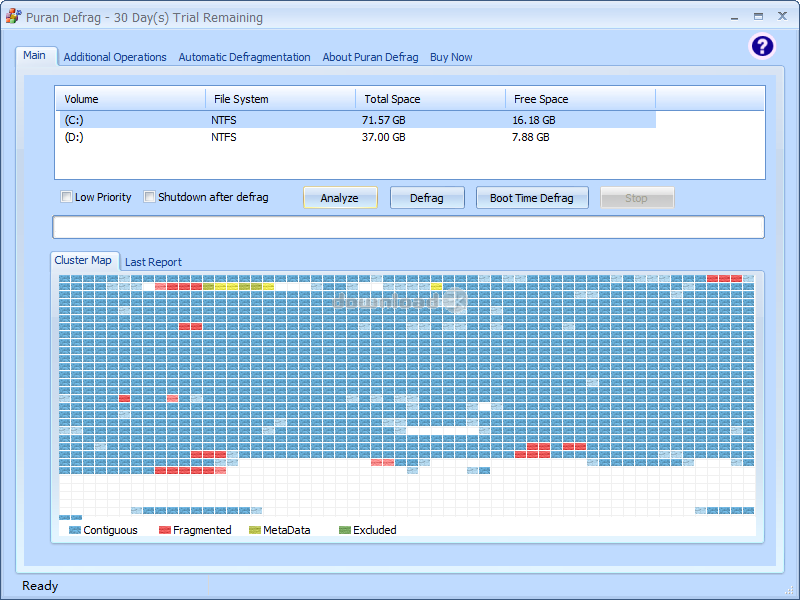The width and height of the screenshot is (800, 600).
Task: Toggle Shutdown after defrag checkbox
Action: 150,197
